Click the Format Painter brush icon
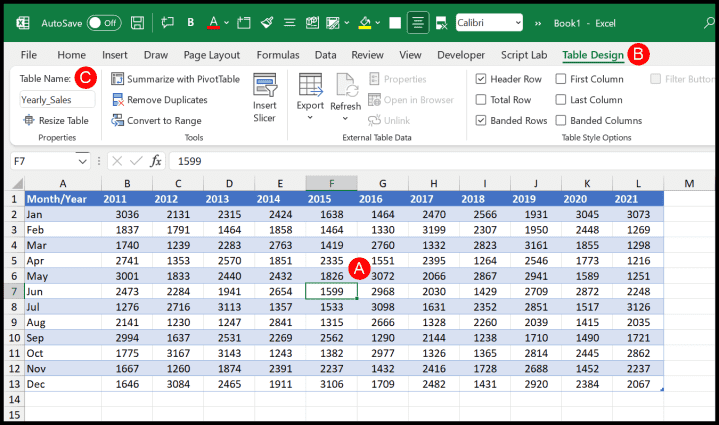719x425 pixels. coord(267,22)
